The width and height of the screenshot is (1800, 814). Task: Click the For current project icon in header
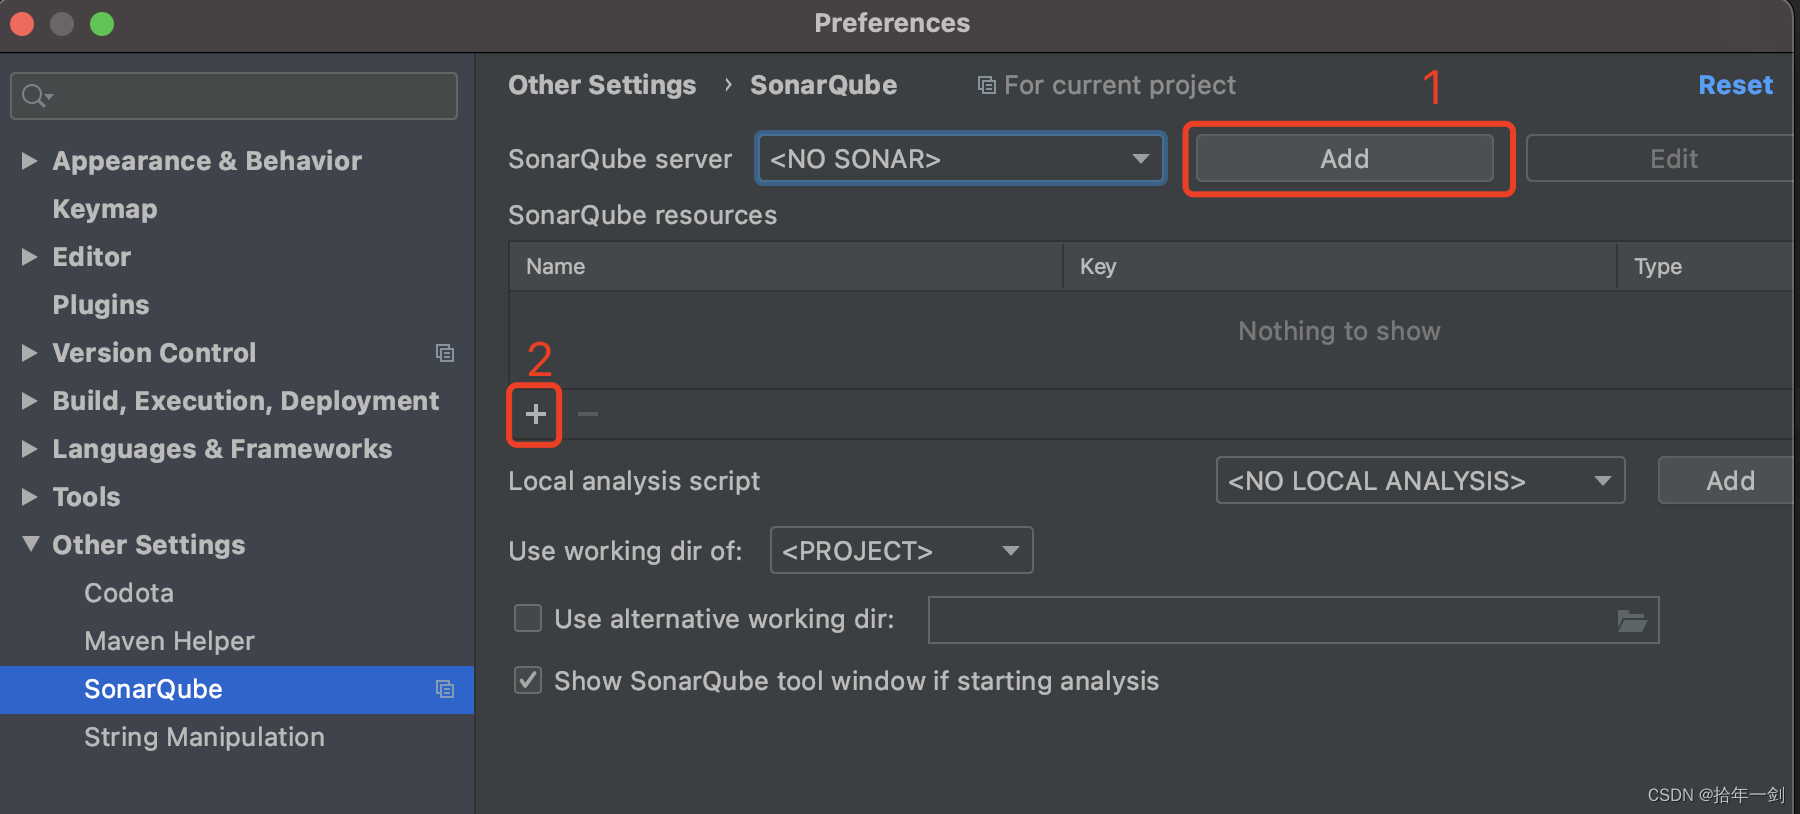987,86
